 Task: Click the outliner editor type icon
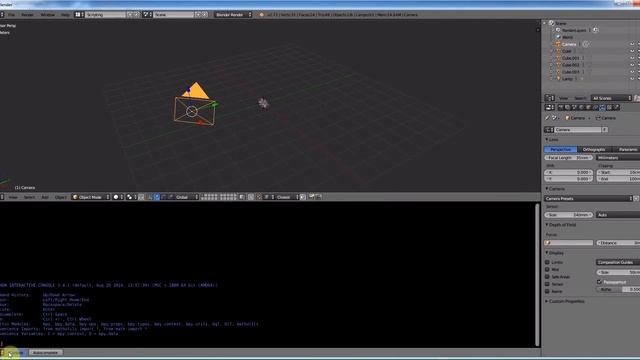coord(550,98)
